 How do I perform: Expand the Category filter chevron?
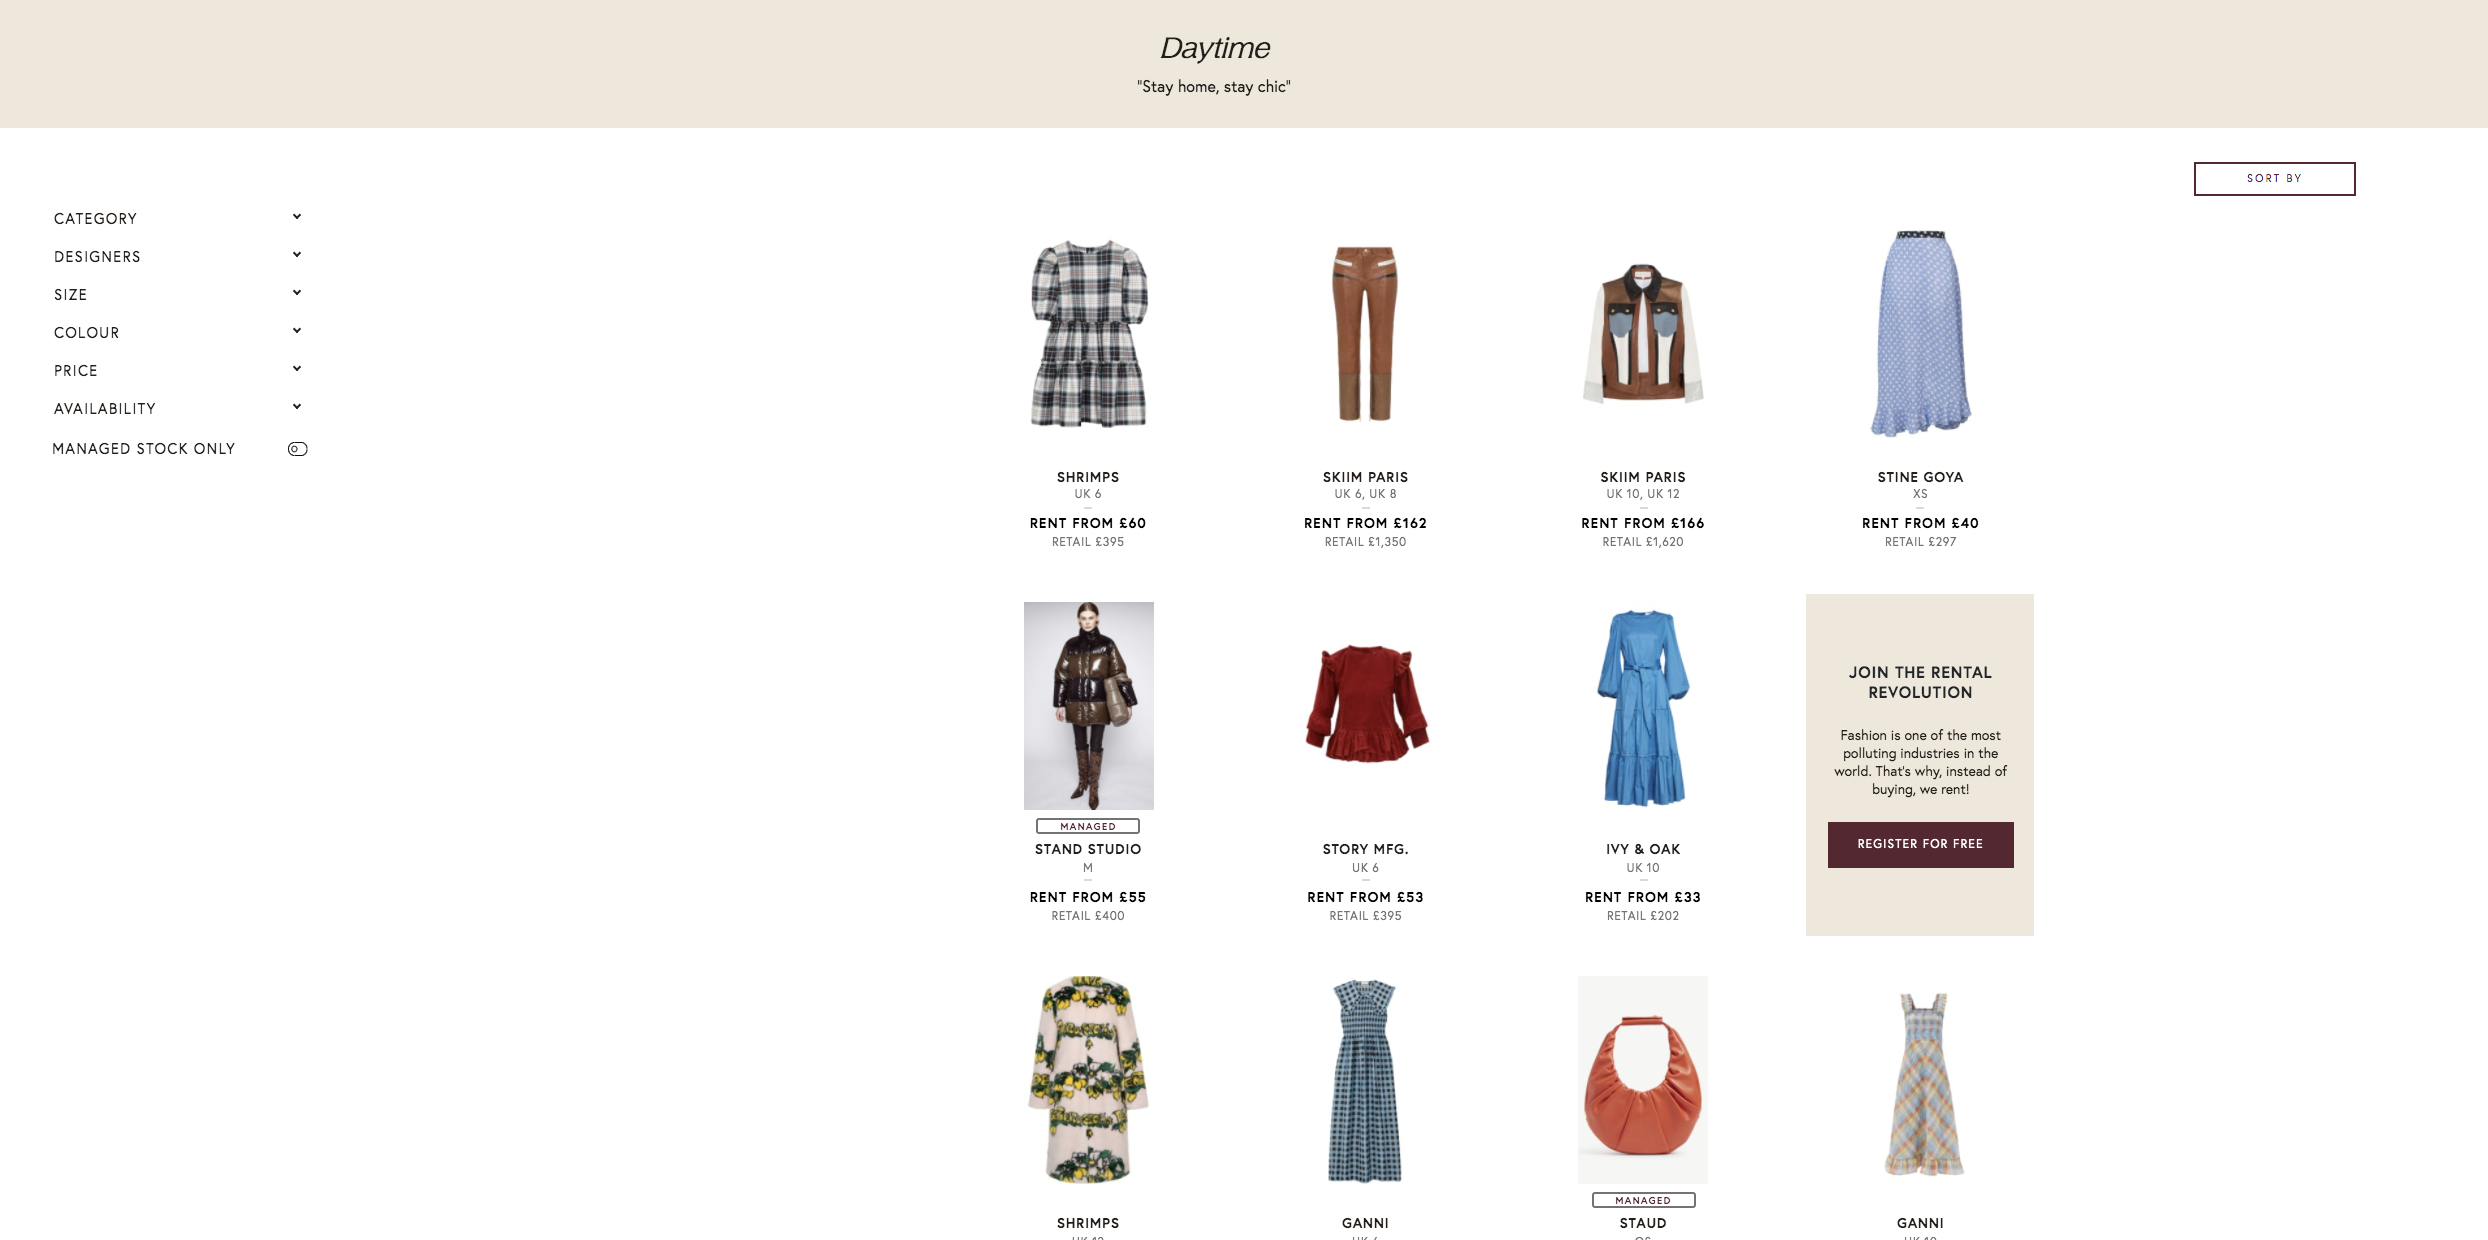(x=297, y=217)
